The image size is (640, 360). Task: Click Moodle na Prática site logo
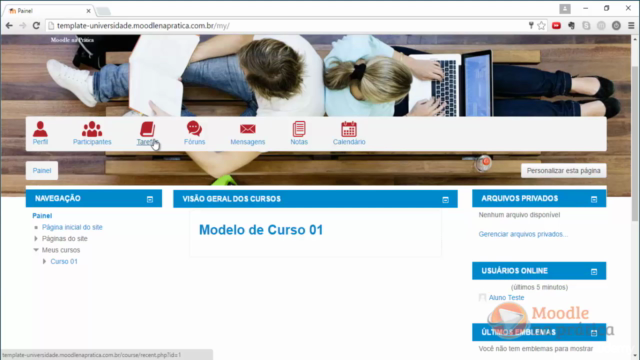click(72, 40)
